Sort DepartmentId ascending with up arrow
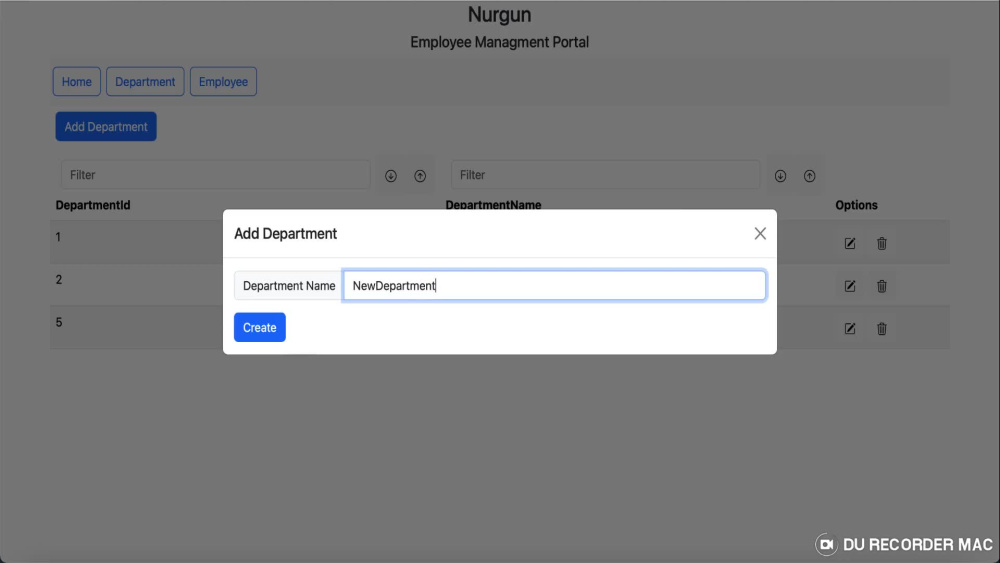 420,176
